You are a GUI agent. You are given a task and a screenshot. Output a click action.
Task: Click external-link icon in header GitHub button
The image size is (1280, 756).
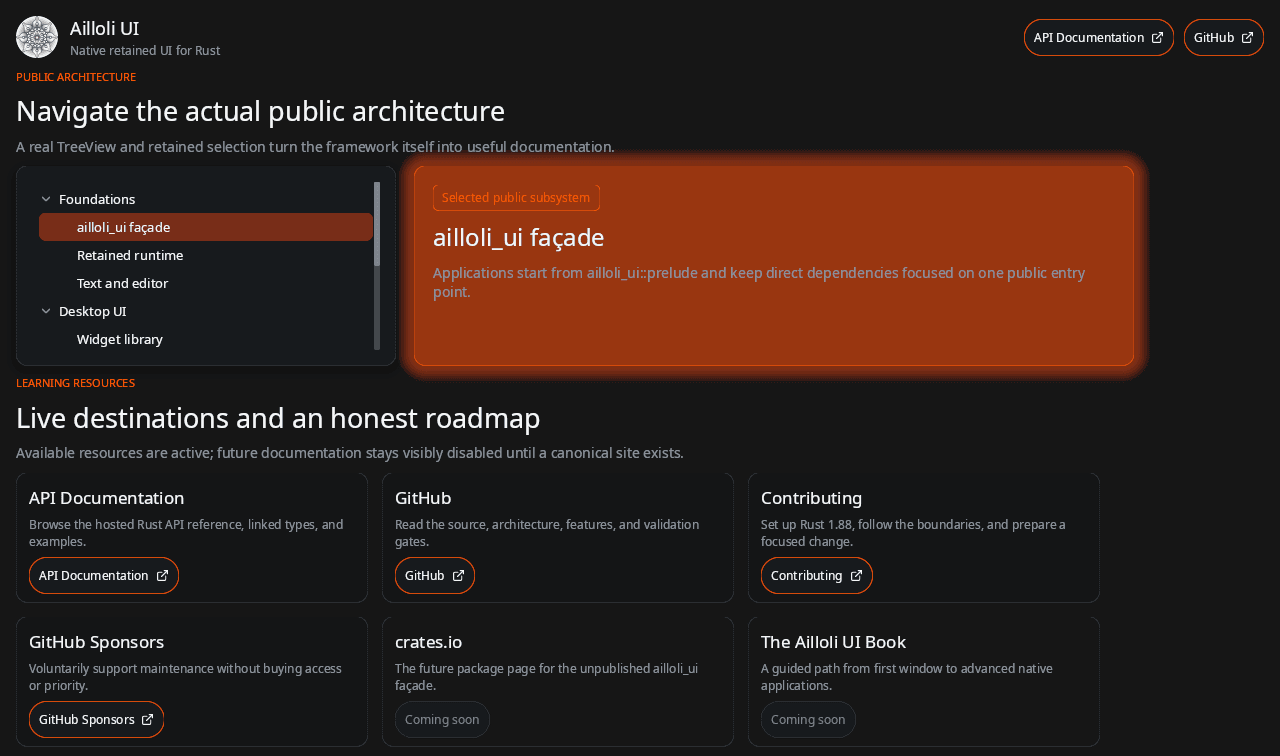pos(1247,38)
